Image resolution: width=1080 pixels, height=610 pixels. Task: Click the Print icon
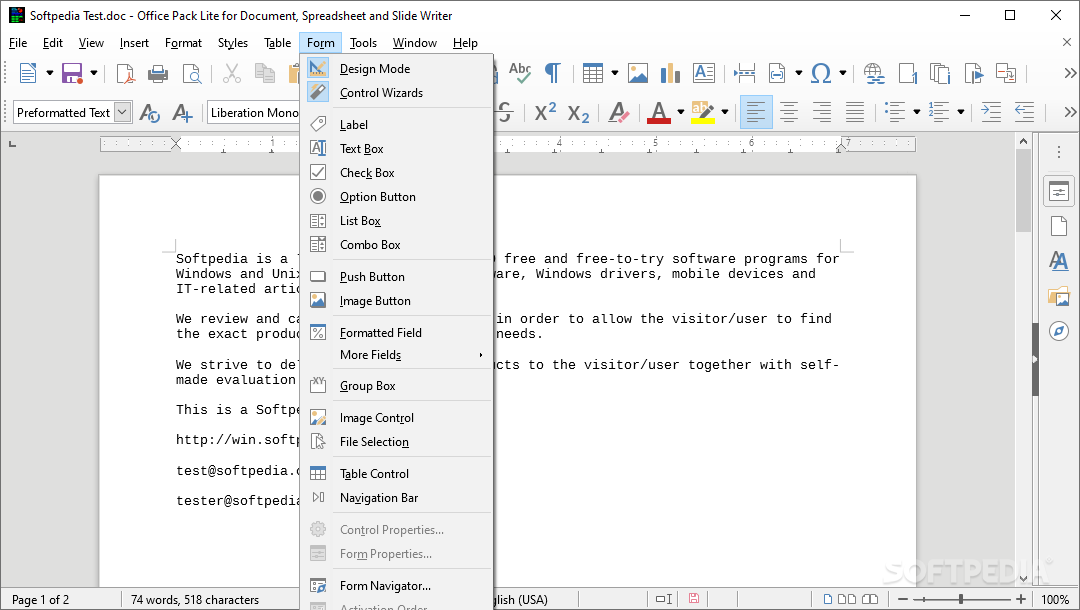(x=158, y=73)
